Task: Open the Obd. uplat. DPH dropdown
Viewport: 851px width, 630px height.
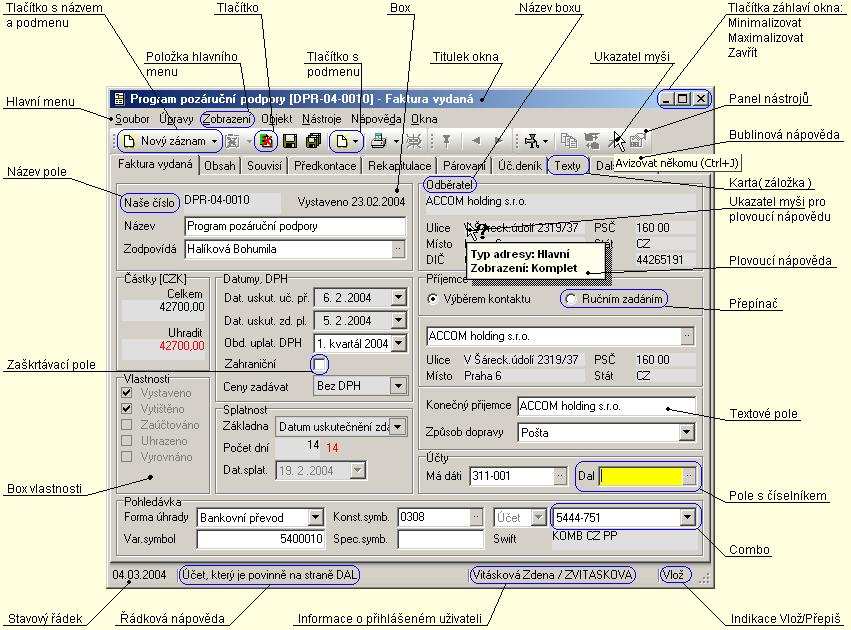Action: (x=398, y=343)
